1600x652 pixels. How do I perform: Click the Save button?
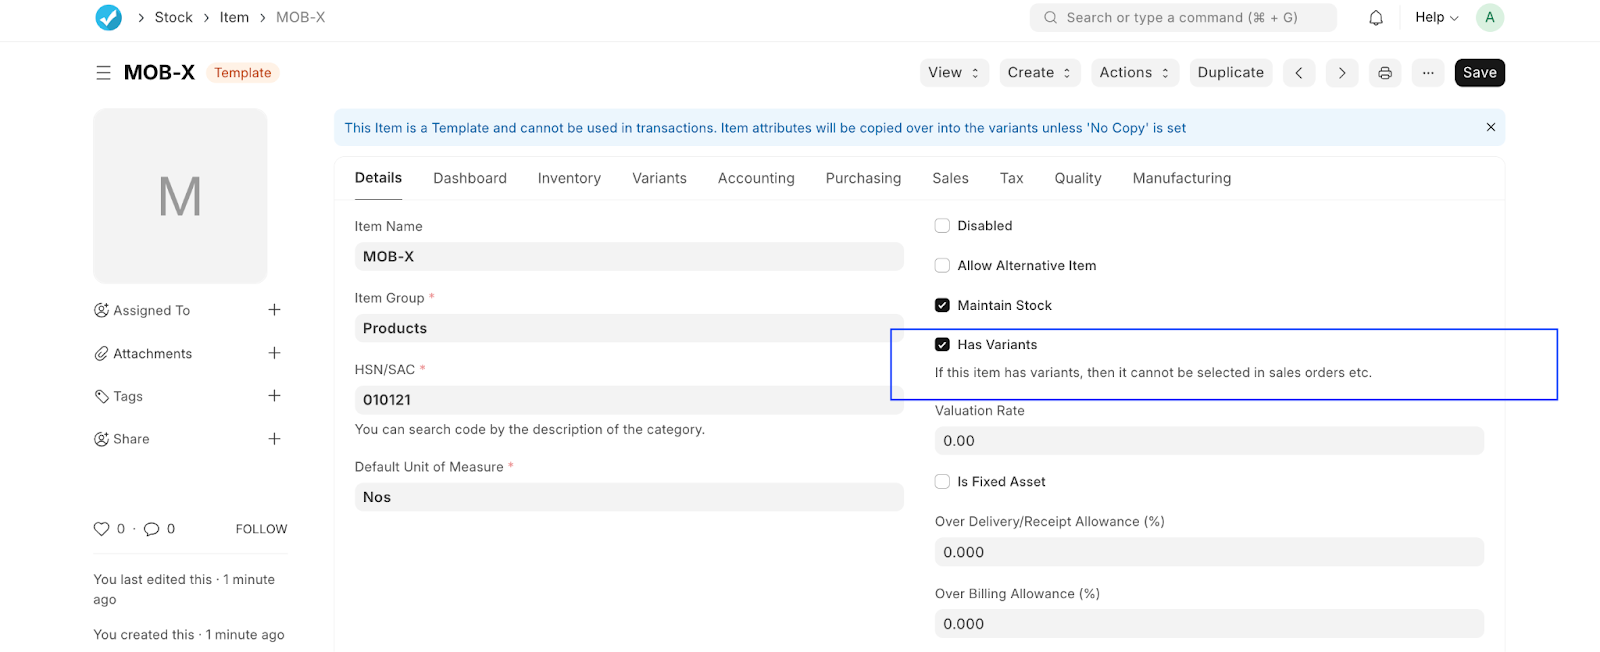tap(1479, 73)
